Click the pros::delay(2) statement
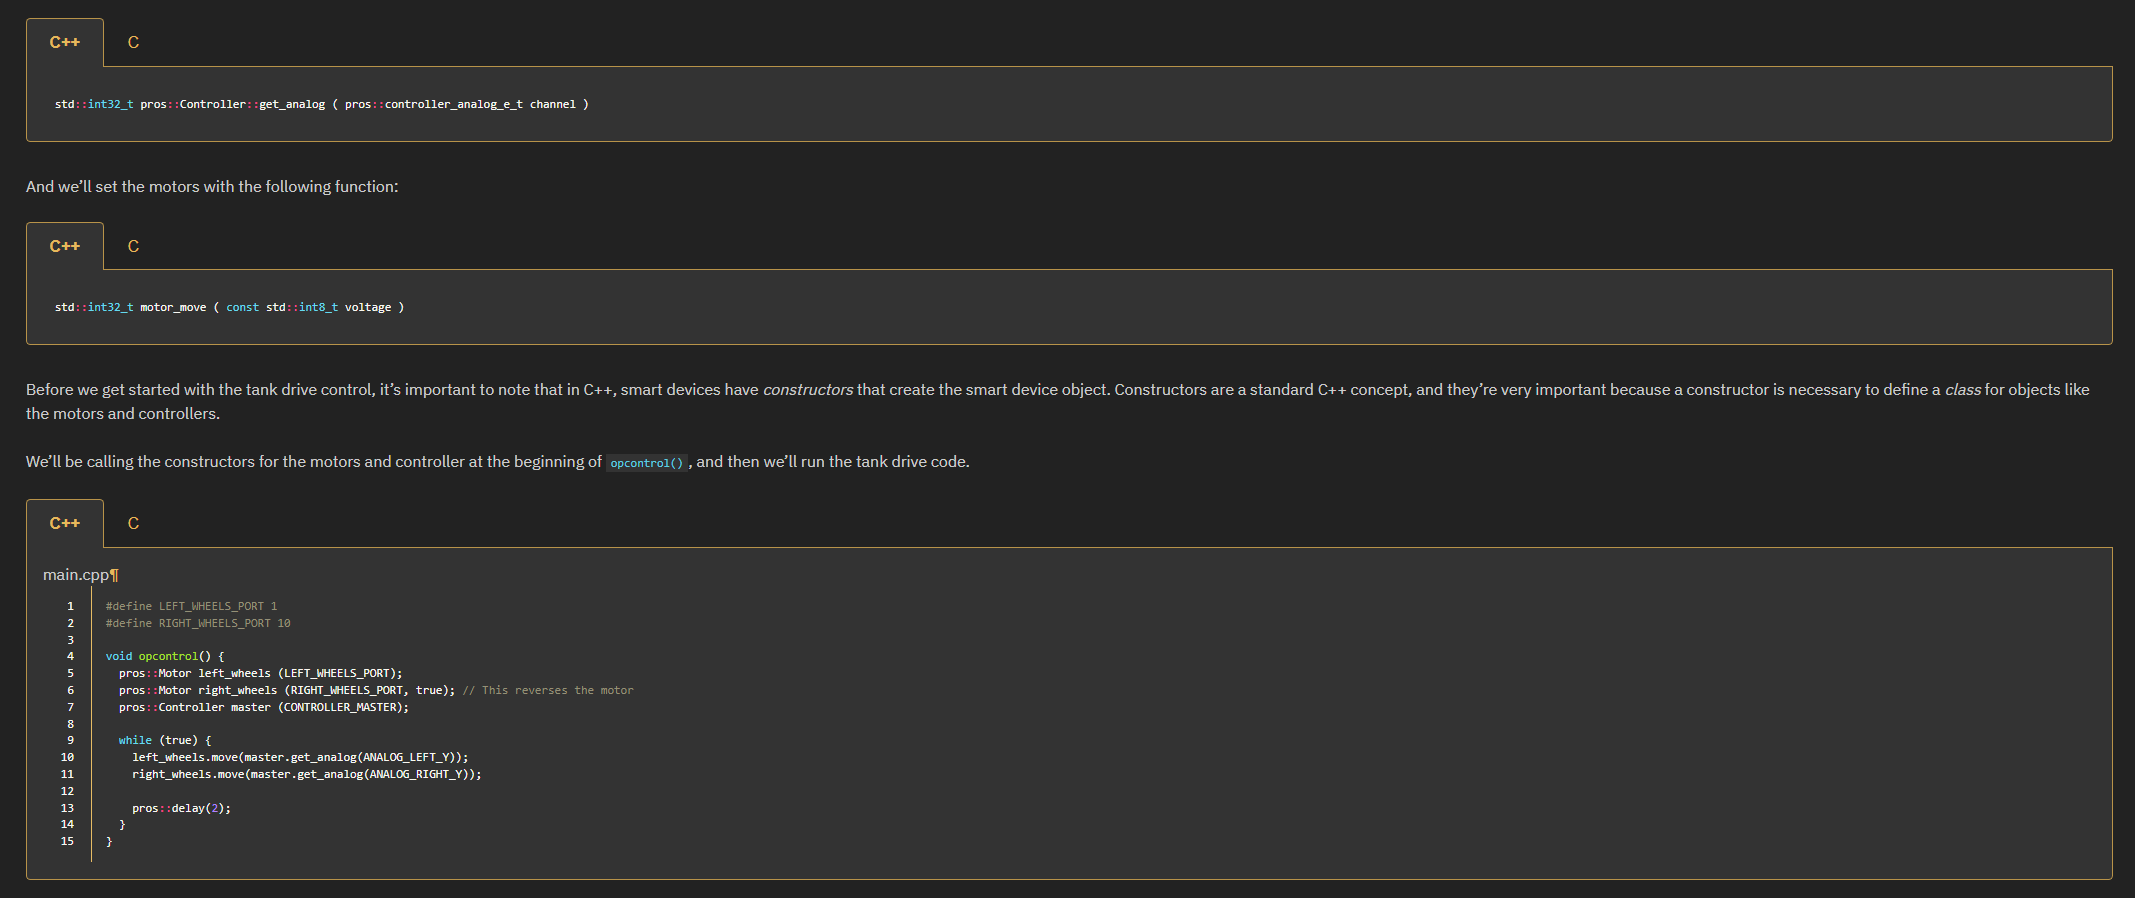The height and width of the screenshot is (898, 2135). (x=181, y=808)
